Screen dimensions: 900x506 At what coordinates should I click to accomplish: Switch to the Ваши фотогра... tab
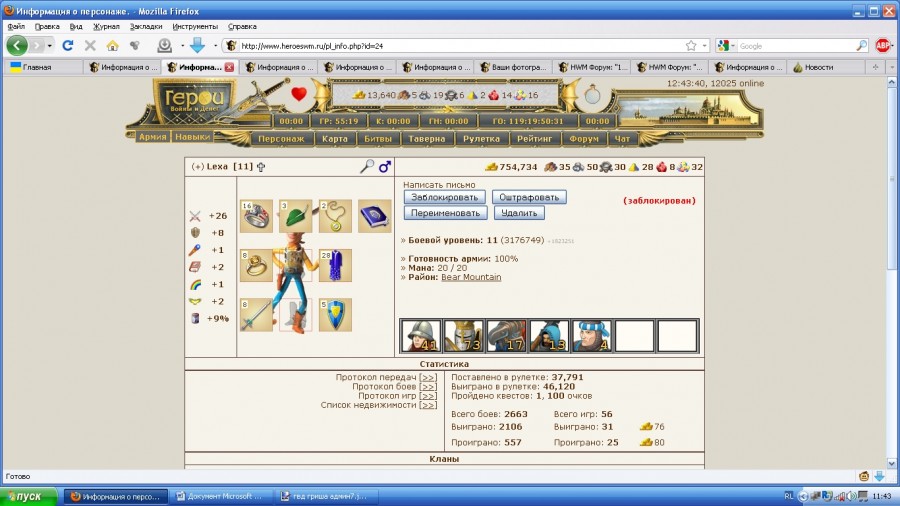(514, 67)
